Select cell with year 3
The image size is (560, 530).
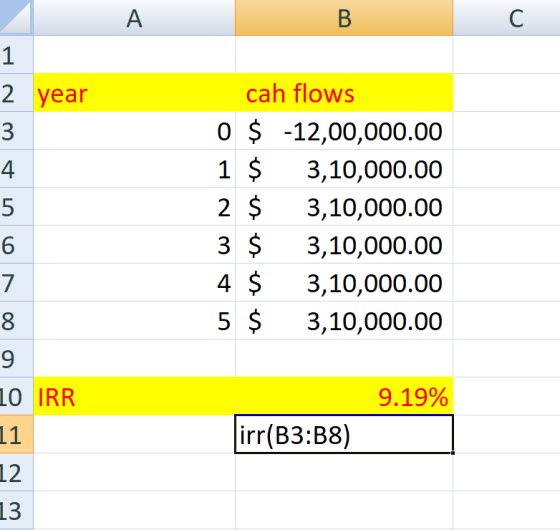pyautogui.click(x=134, y=245)
